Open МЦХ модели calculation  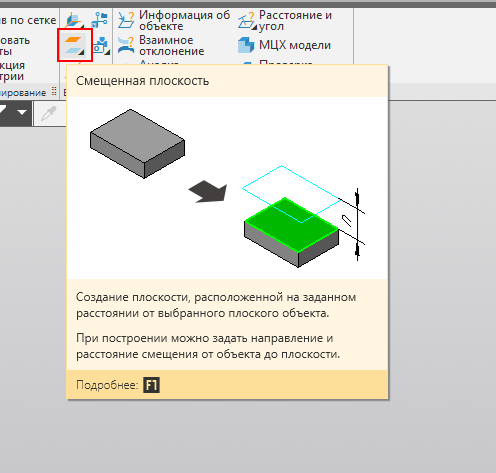284,45
